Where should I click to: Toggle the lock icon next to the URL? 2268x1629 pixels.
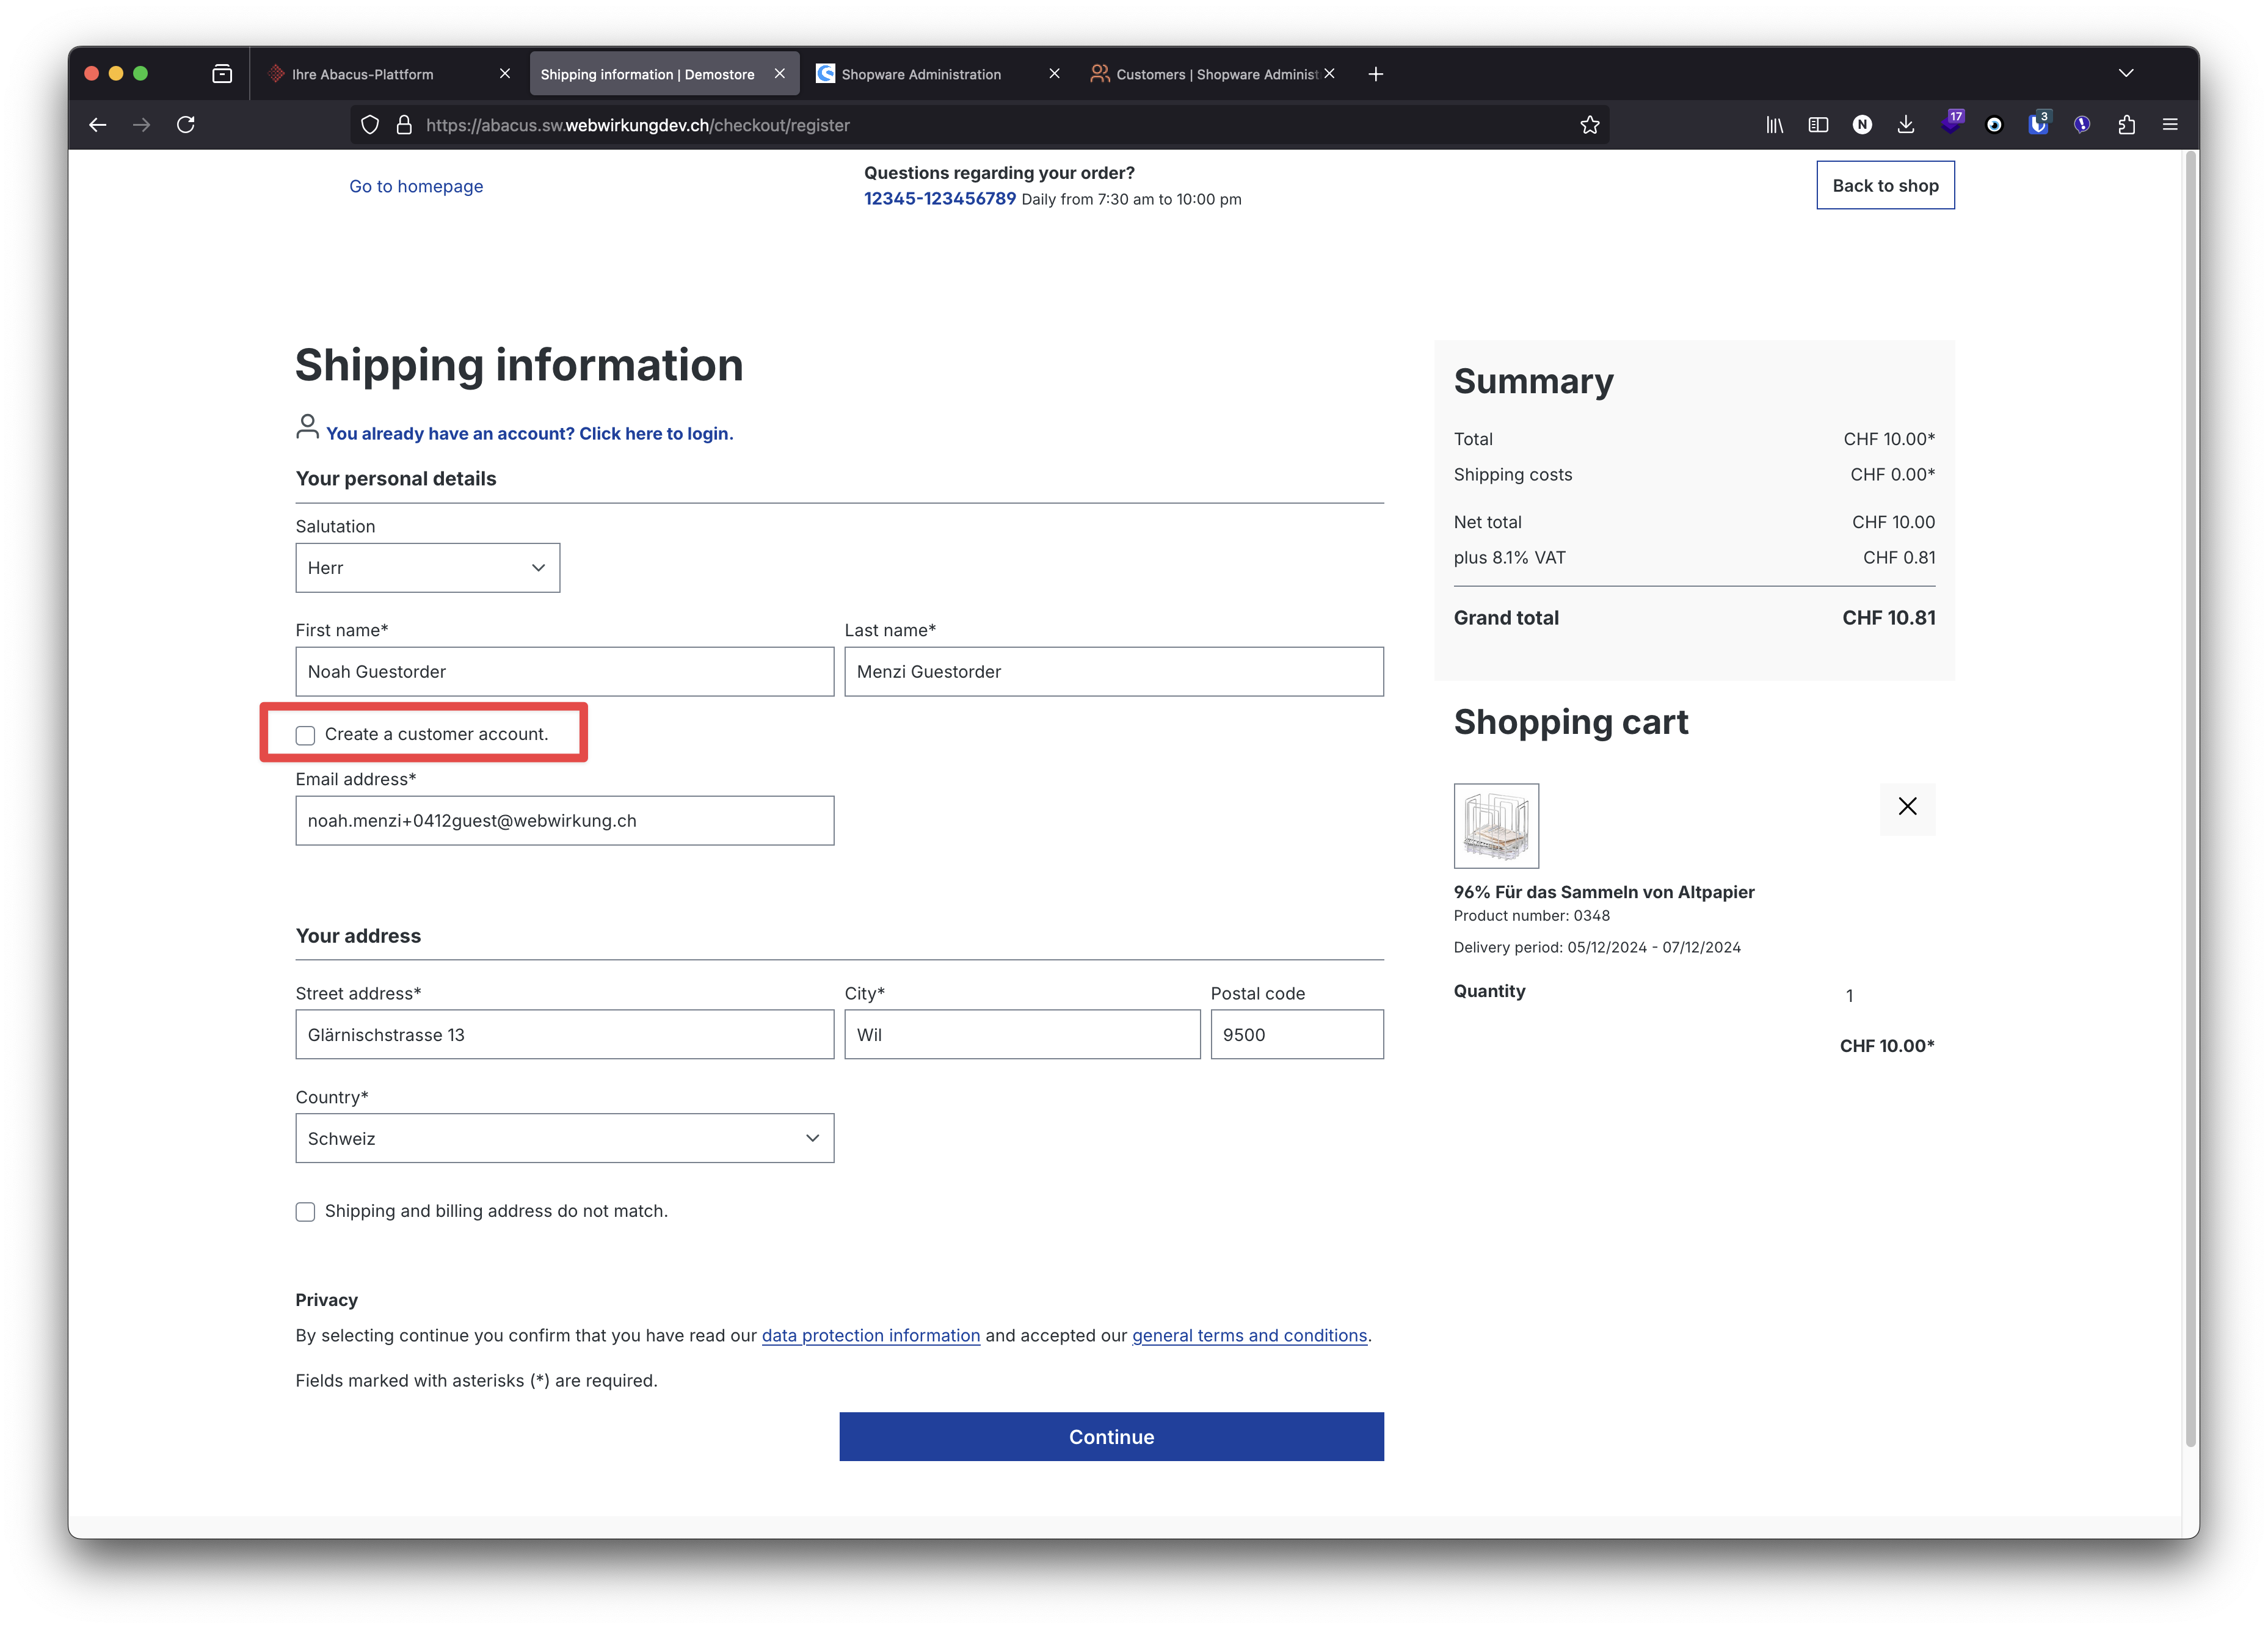403,124
